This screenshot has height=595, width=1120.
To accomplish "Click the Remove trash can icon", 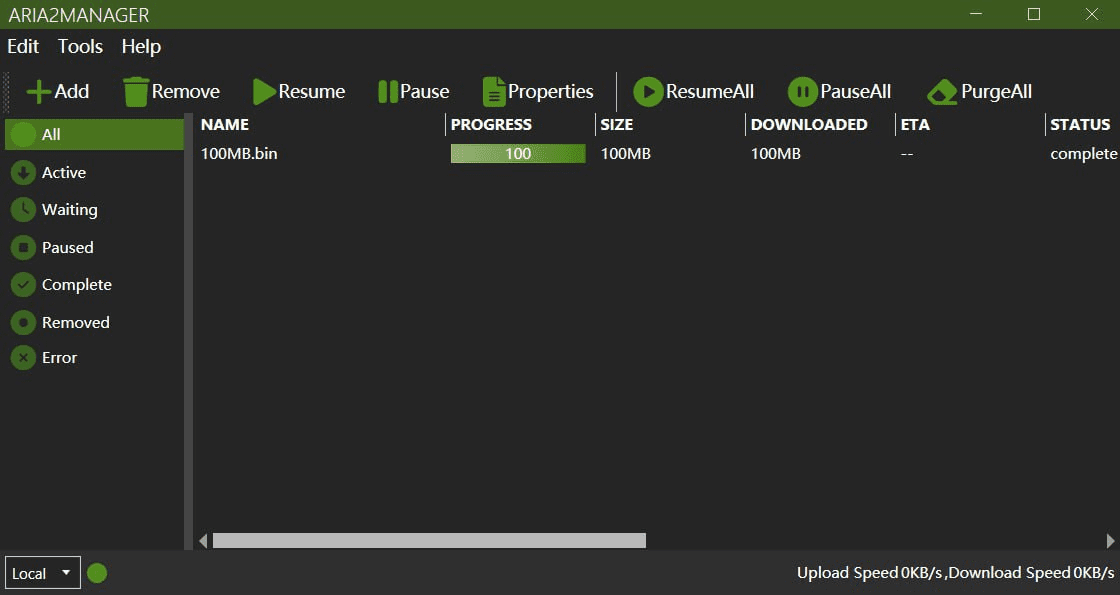I will pos(136,92).
